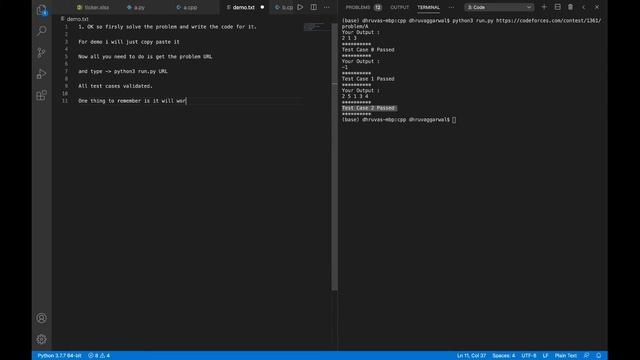This screenshot has height=360, width=640.
Task: Create a new terminal with plus icon
Action: (x=544, y=7)
